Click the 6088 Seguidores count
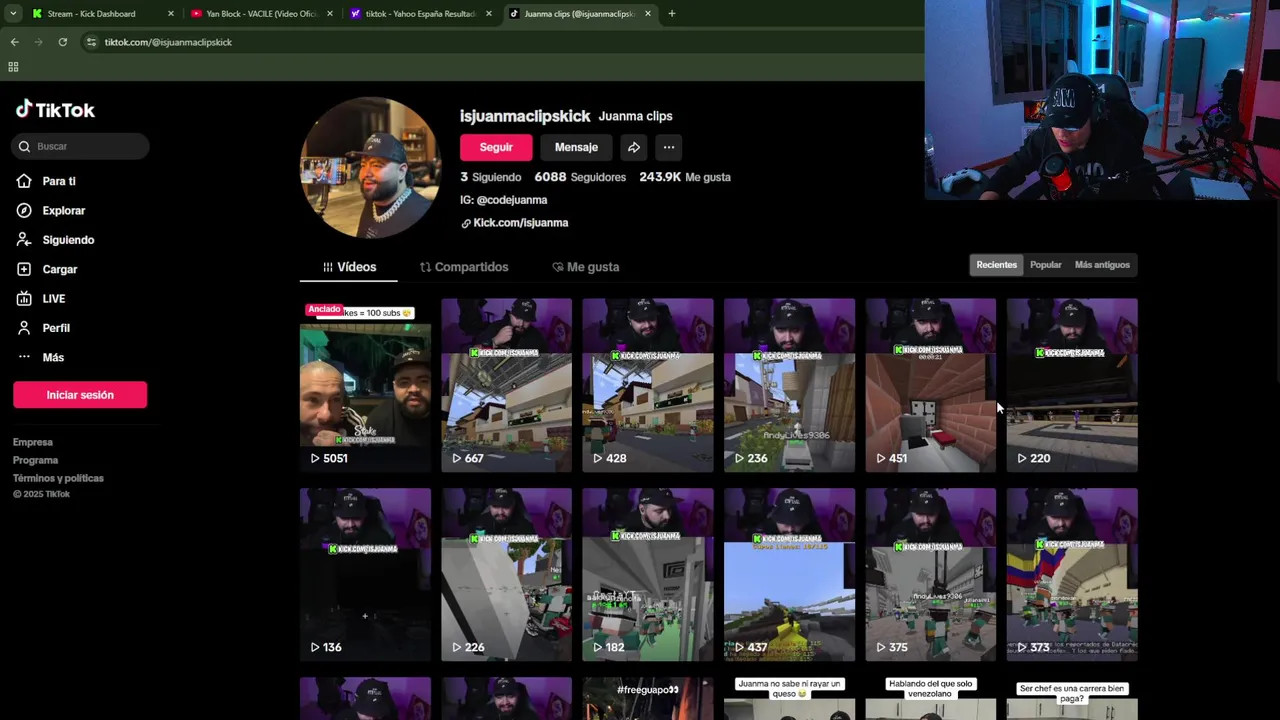 (x=580, y=177)
